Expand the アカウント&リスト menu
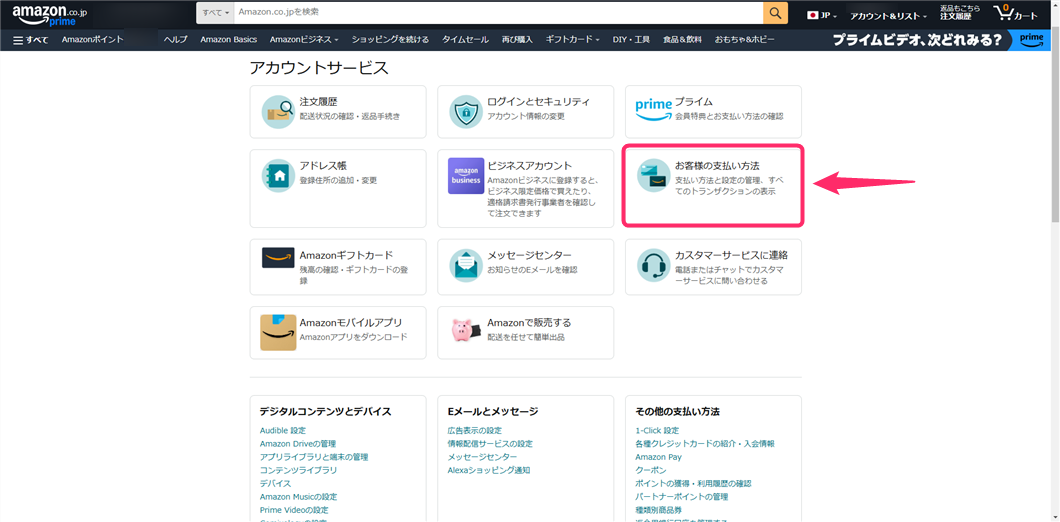Viewport: 1060px width, 522px height. pyautogui.click(x=889, y=16)
